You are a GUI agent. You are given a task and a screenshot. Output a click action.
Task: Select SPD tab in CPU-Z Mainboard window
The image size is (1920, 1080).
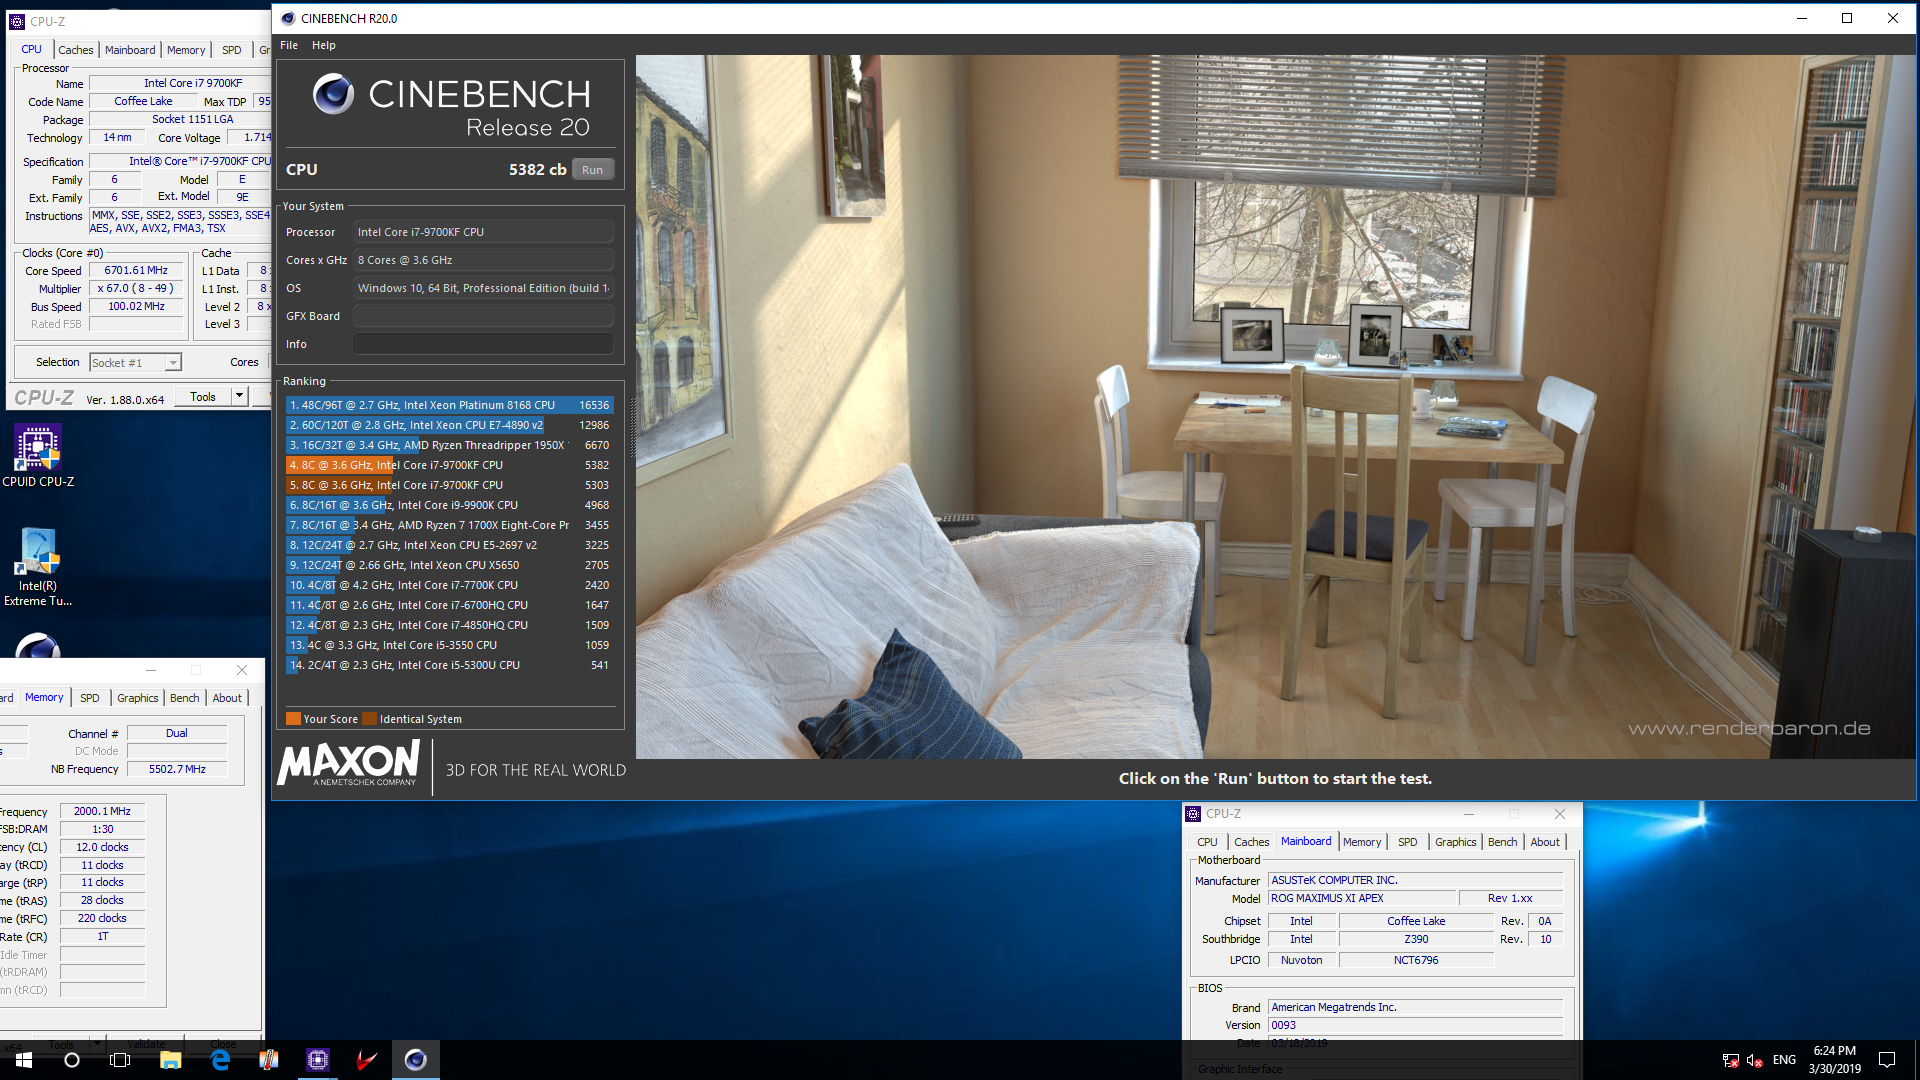(x=1407, y=842)
